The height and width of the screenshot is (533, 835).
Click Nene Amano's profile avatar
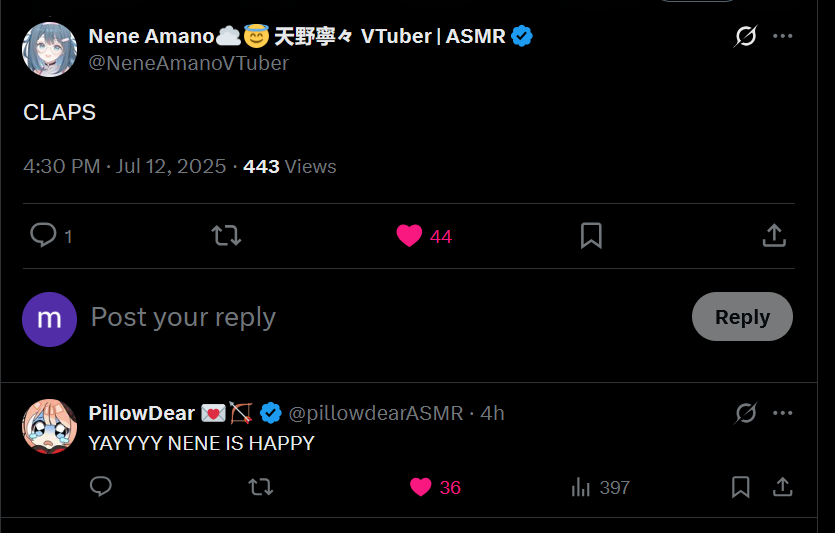49,49
